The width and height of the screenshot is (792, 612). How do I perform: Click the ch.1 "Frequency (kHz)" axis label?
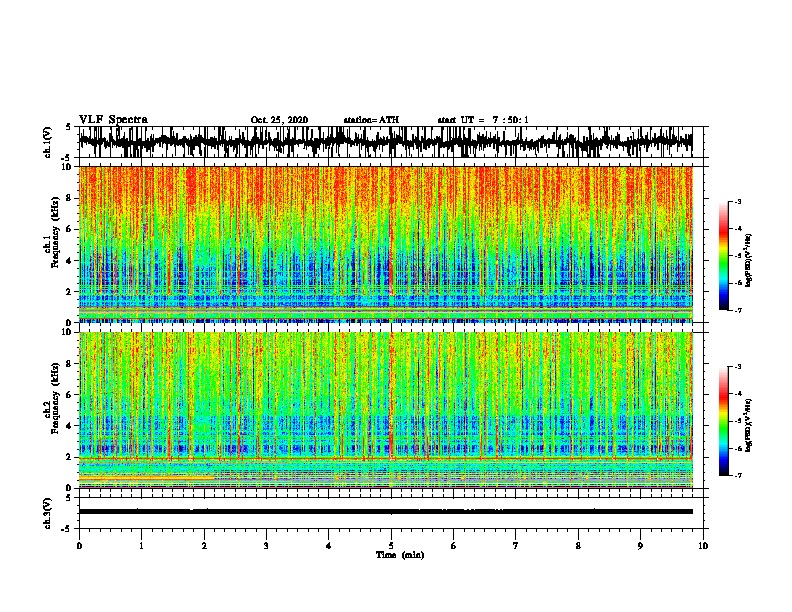(55, 233)
